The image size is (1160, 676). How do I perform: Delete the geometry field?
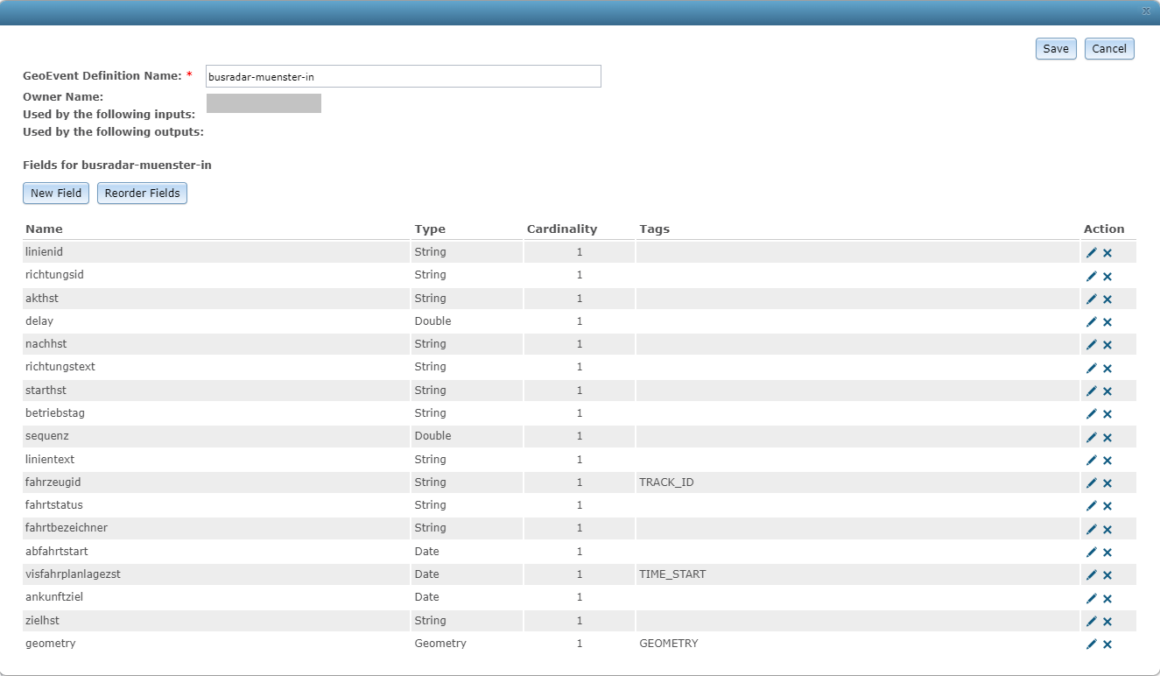[x=1107, y=644]
